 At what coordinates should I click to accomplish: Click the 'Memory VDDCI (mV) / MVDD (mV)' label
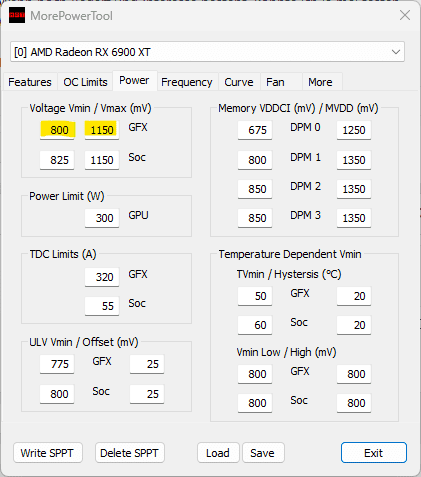pos(298,108)
